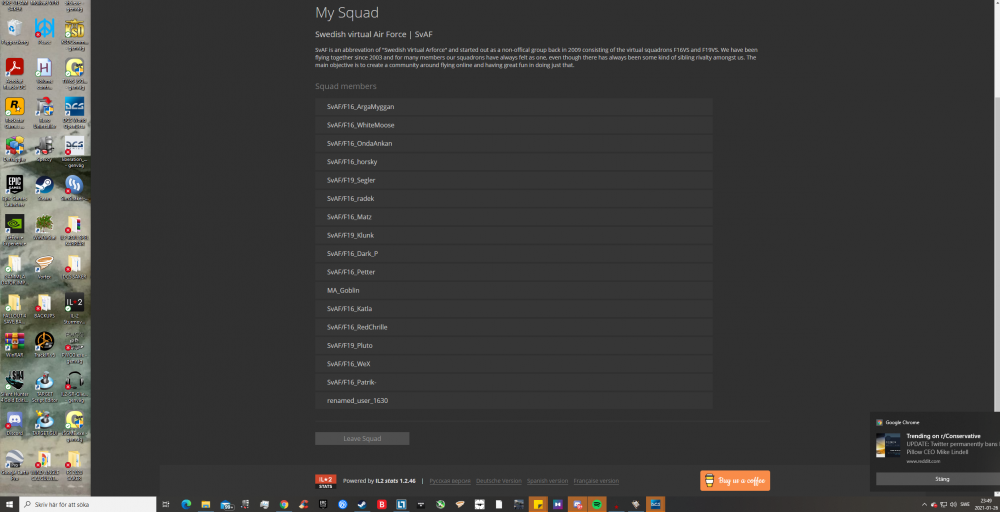Open squad member SvAF/F16_WeX
Image resolution: width=1000 pixels, height=512 pixels.
513,364
